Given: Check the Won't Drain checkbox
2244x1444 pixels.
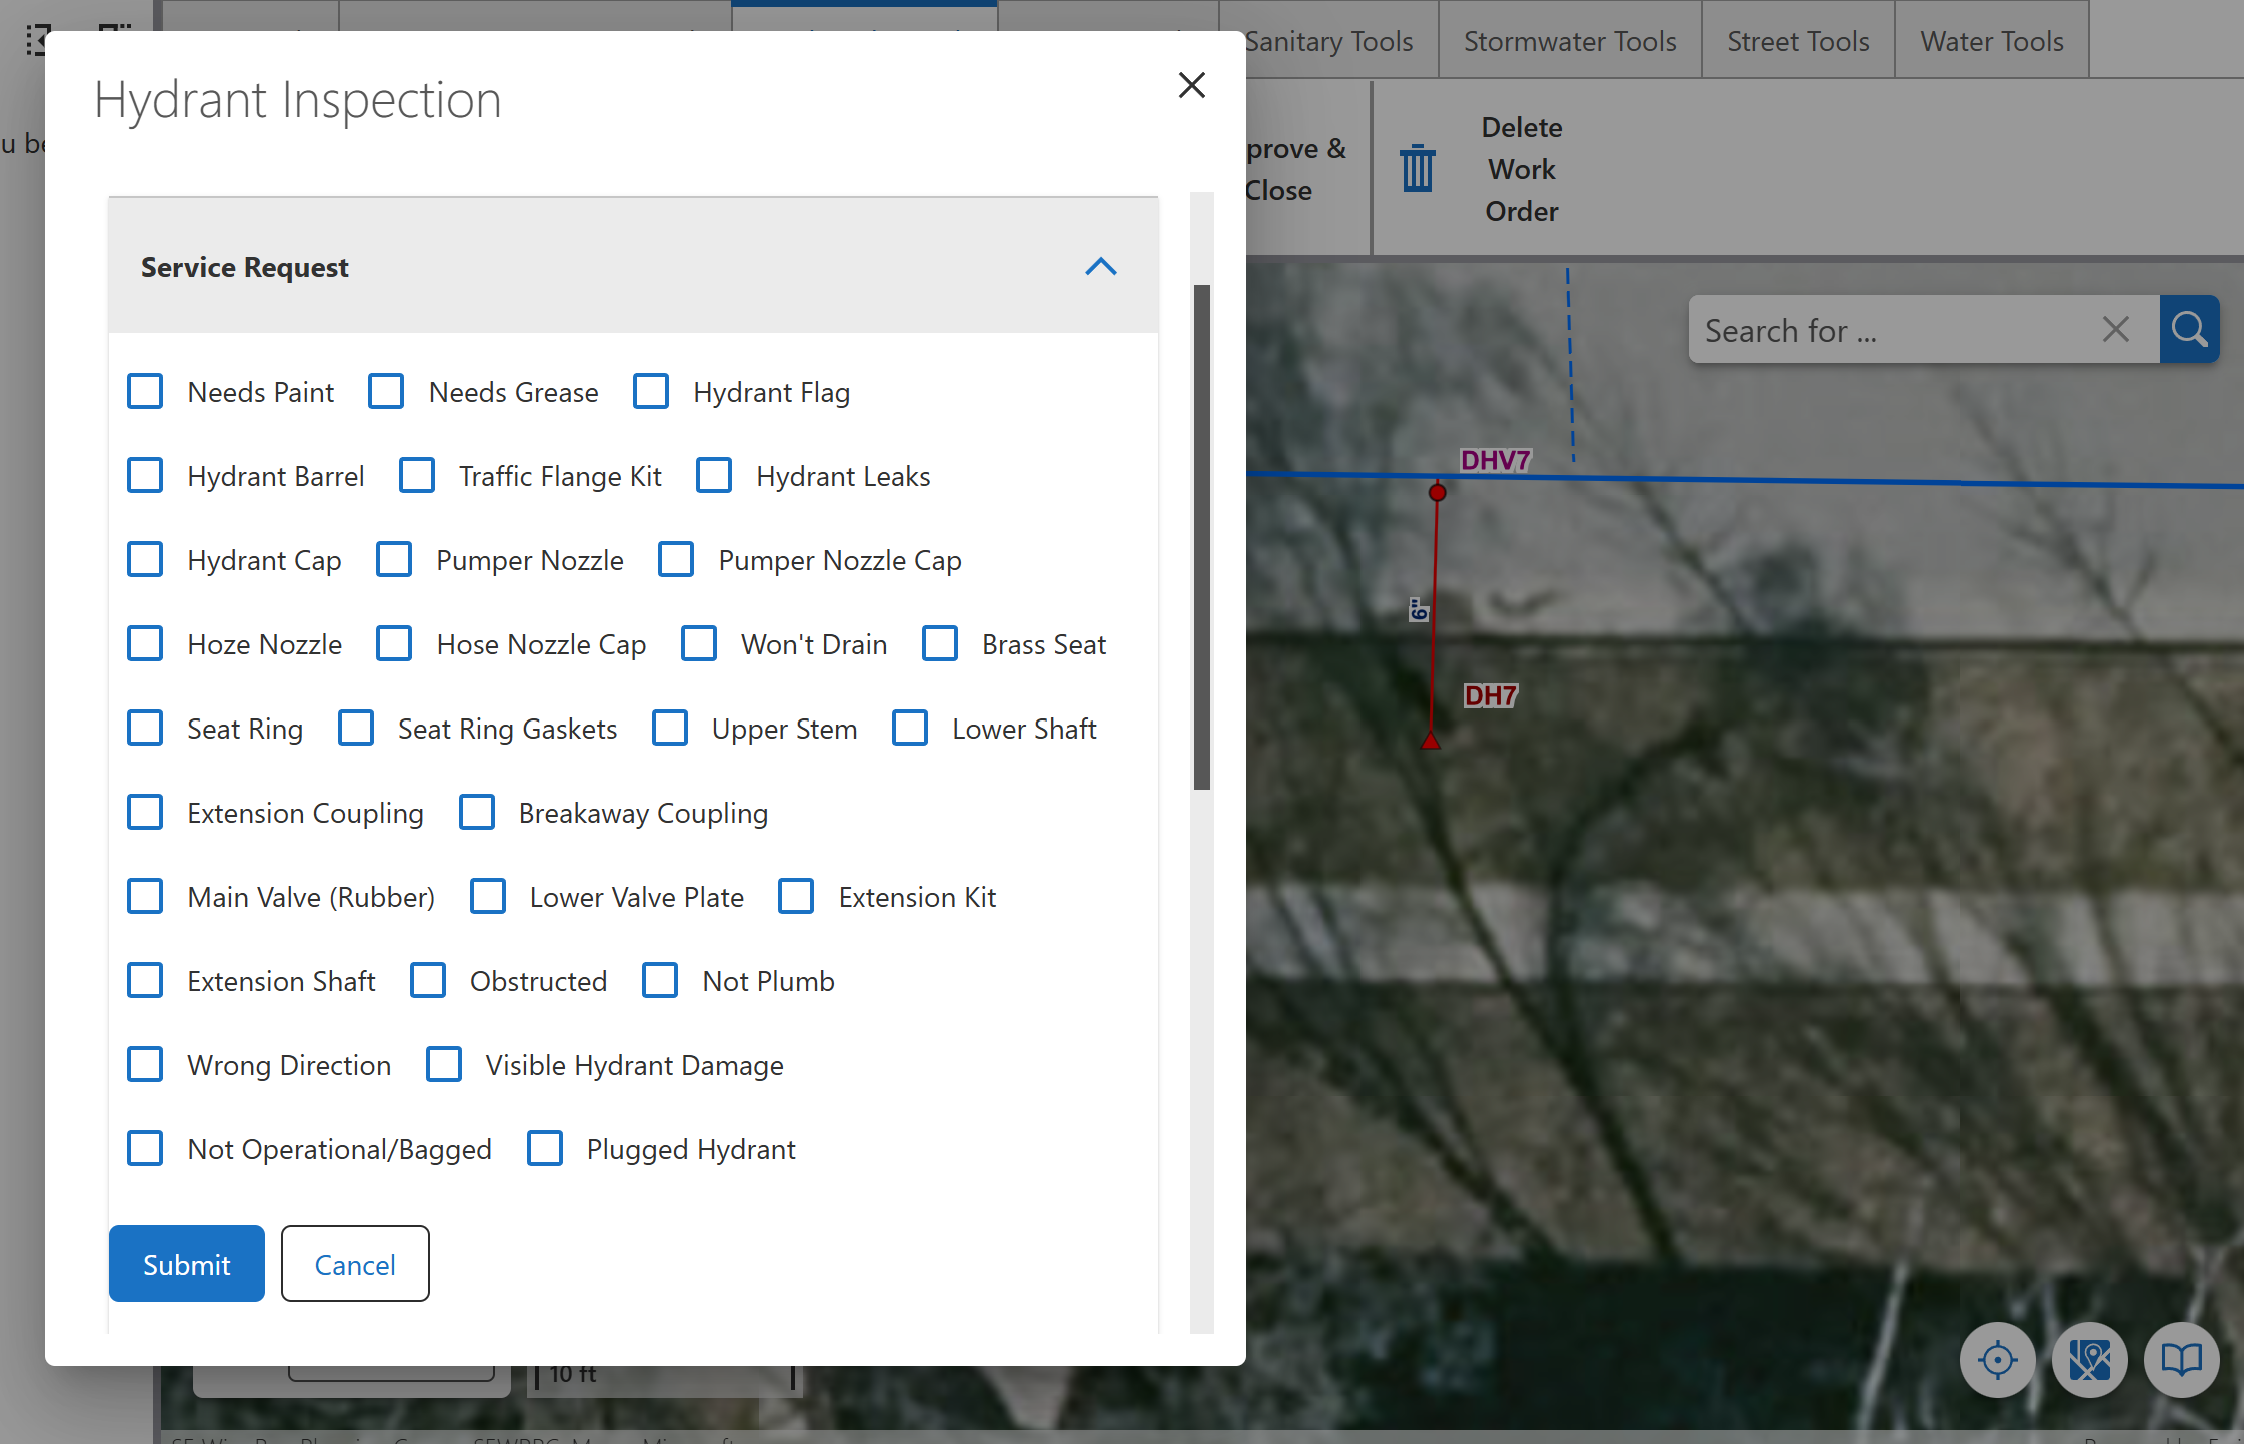Looking at the screenshot, I should 699,643.
